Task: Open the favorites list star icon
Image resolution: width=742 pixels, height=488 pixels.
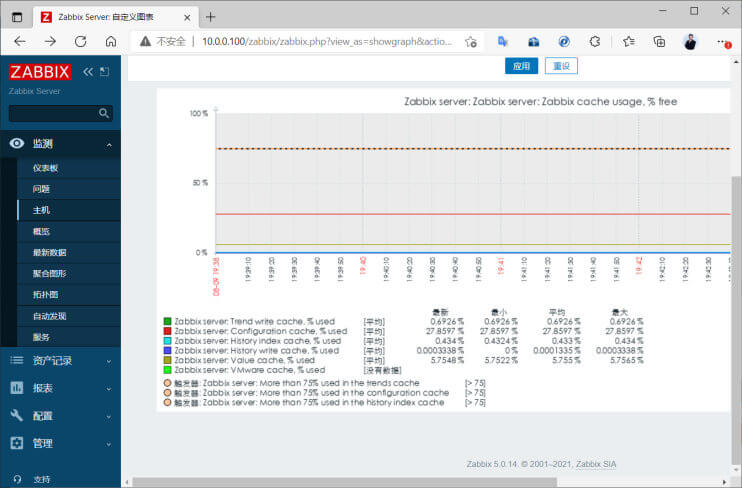Action: pos(628,42)
